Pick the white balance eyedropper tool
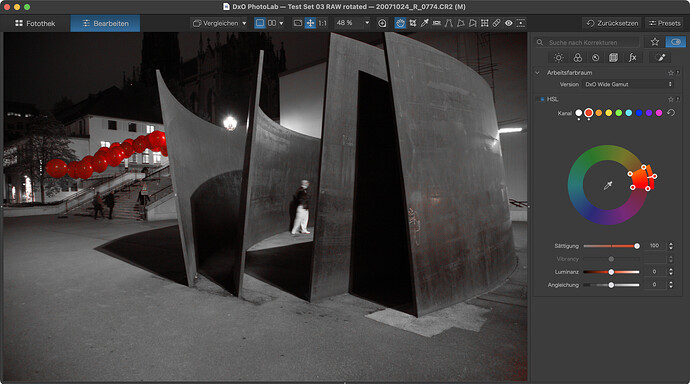The image size is (690, 384). [424, 23]
